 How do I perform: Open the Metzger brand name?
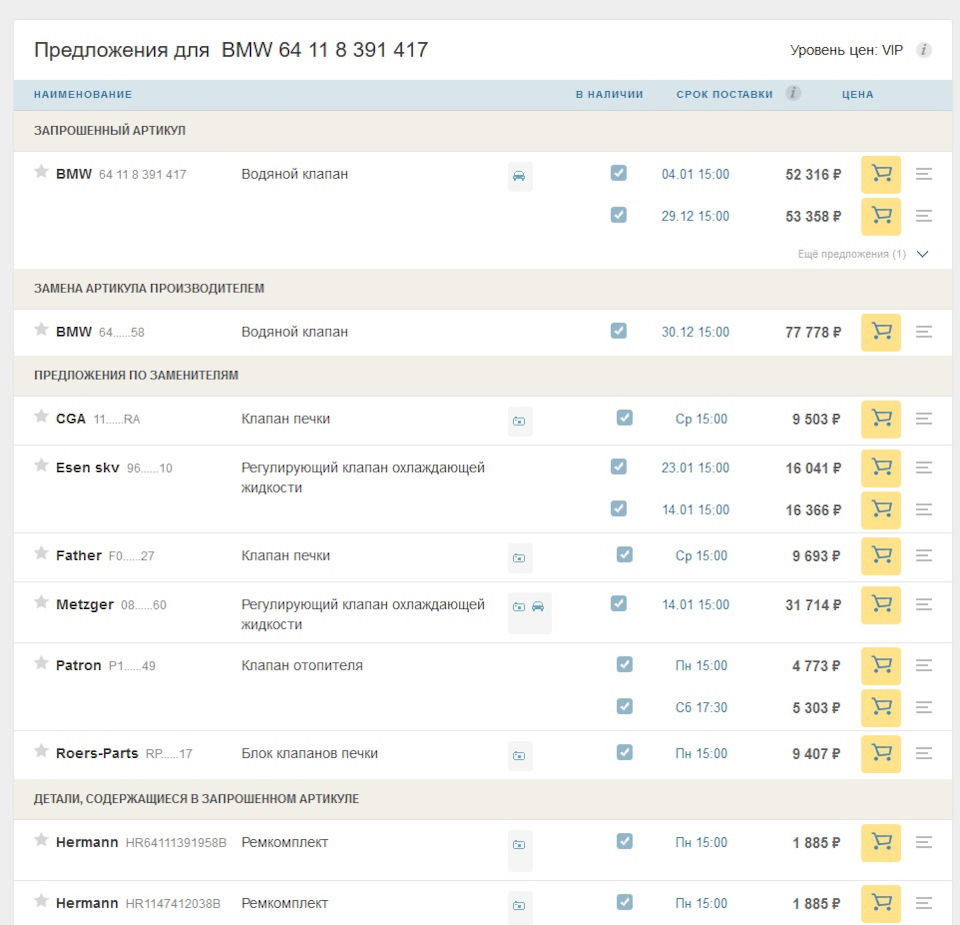pyautogui.click(x=84, y=605)
